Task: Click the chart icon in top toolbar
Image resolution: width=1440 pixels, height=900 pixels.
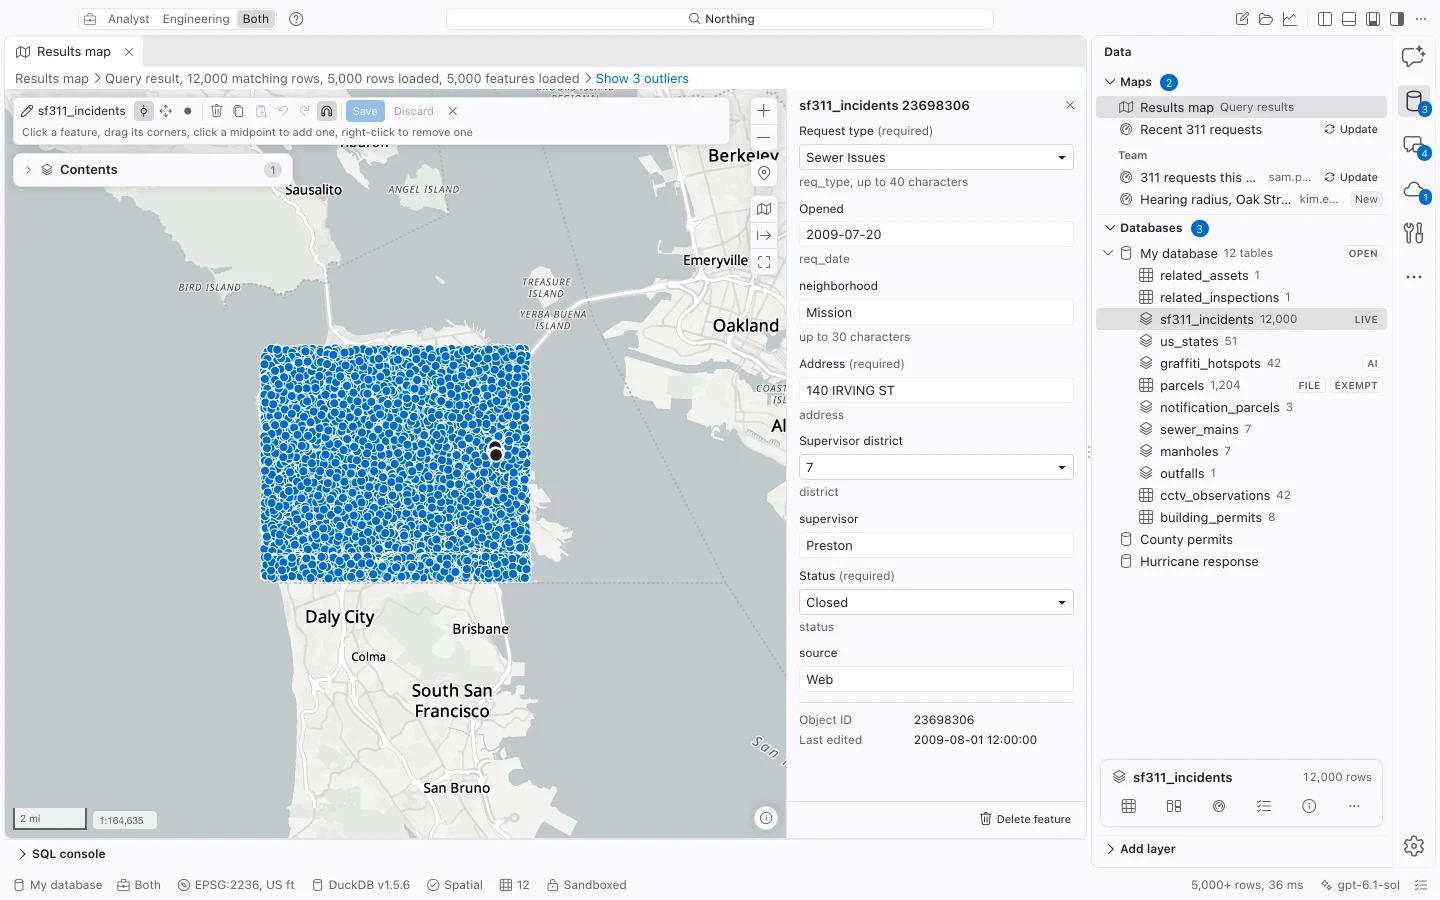Action: (1290, 19)
